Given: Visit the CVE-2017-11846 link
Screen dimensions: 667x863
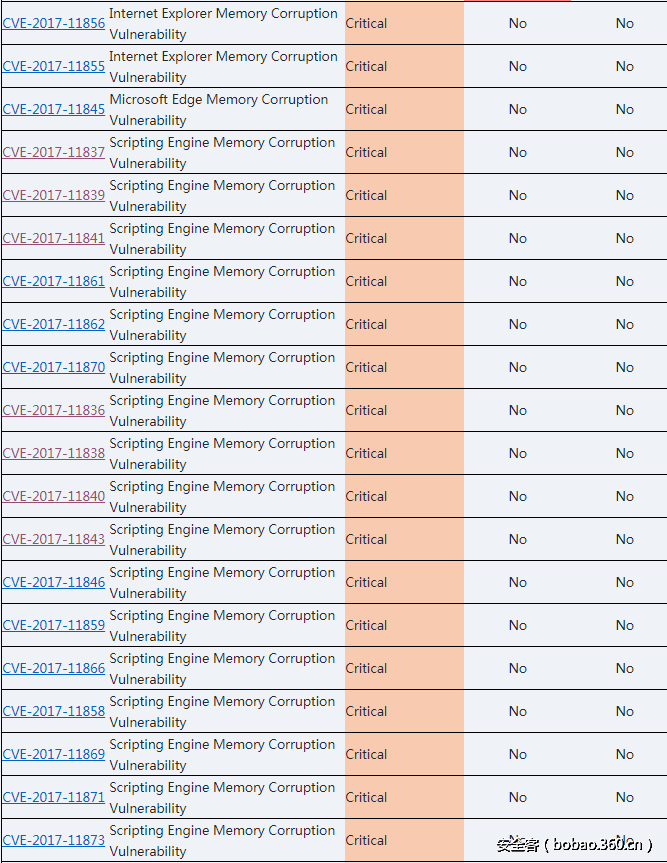Looking at the screenshot, I should point(53,583).
